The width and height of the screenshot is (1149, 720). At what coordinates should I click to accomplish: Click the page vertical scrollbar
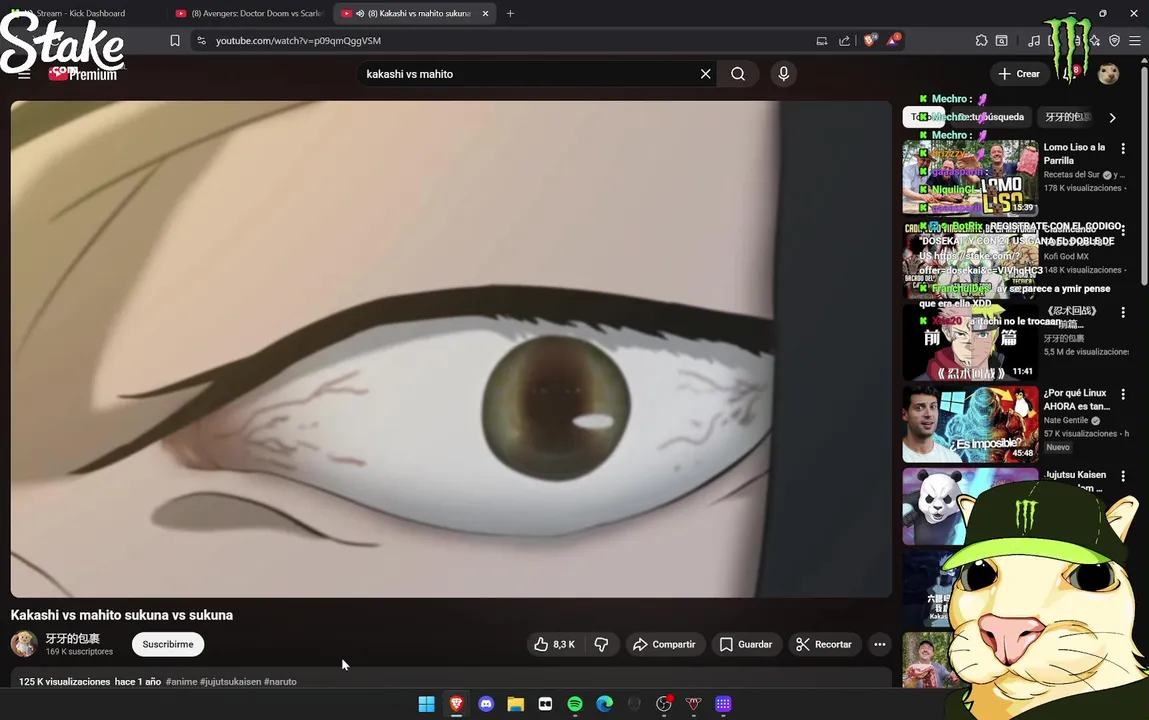click(1144, 176)
